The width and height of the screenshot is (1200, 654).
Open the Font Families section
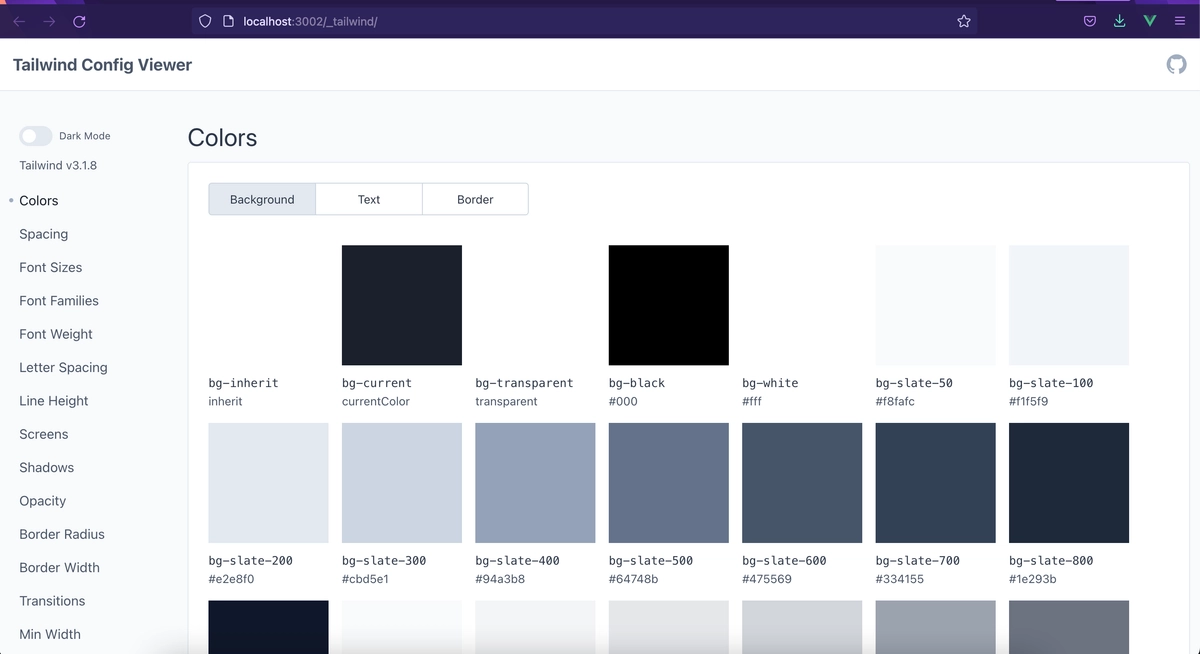click(58, 300)
